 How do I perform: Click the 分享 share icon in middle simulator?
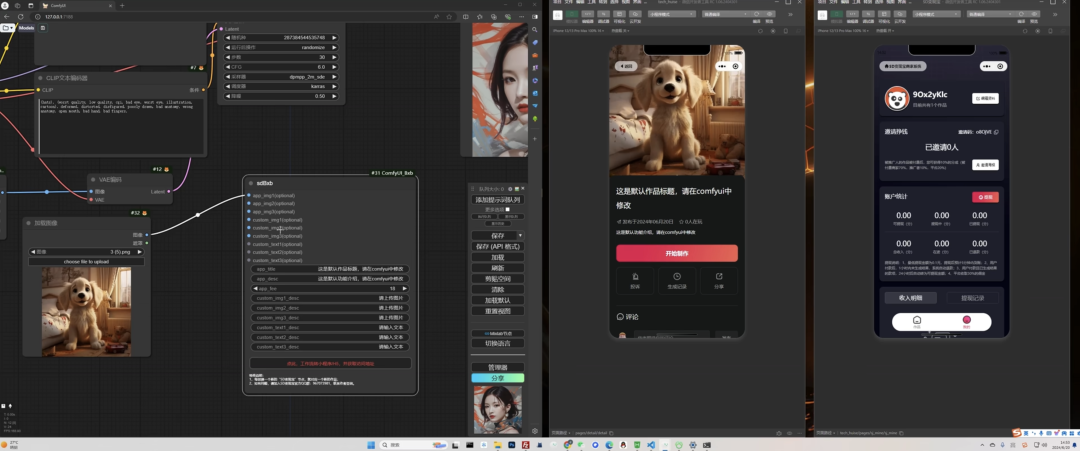[x=719, y=277]
